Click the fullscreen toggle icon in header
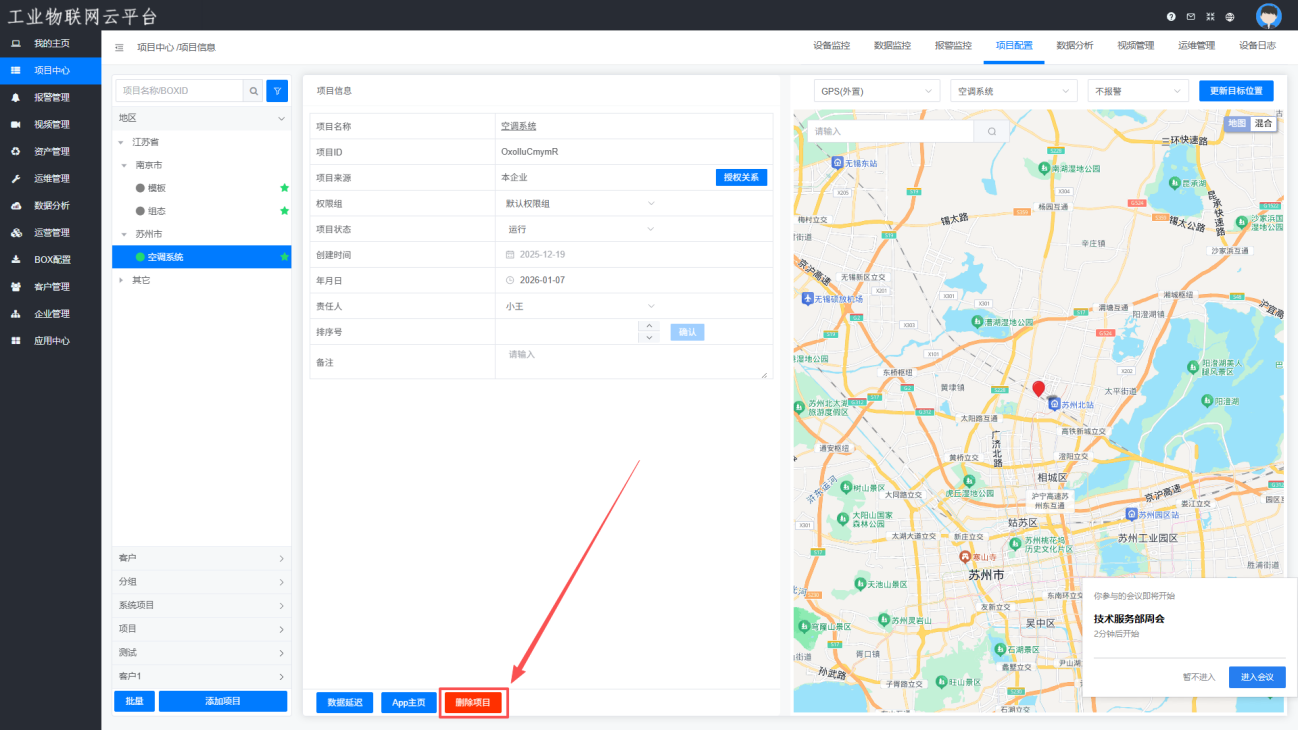The height and width of the screenshot is (730, 1298). (x=1210, y=17)
